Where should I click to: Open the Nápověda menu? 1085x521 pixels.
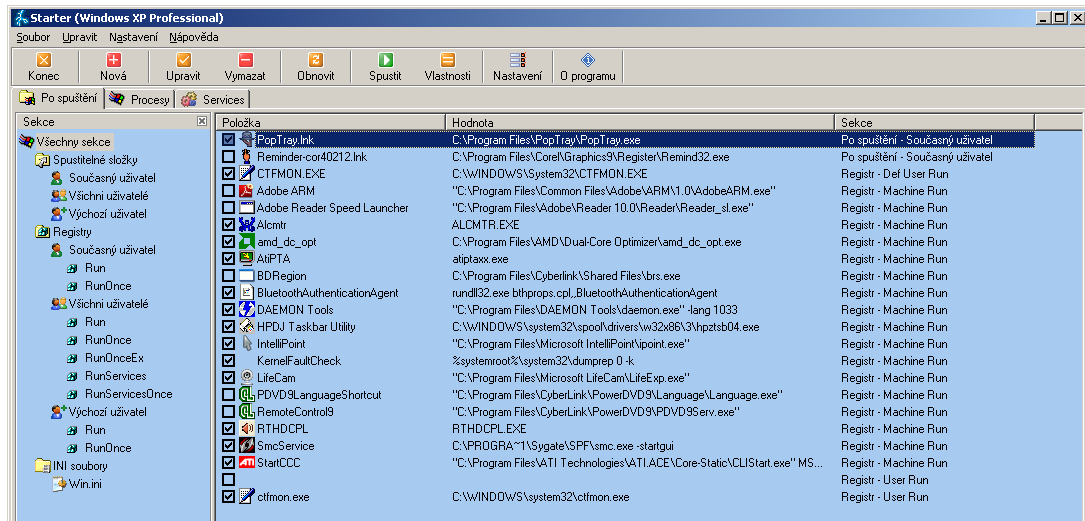tap(194, 37)
